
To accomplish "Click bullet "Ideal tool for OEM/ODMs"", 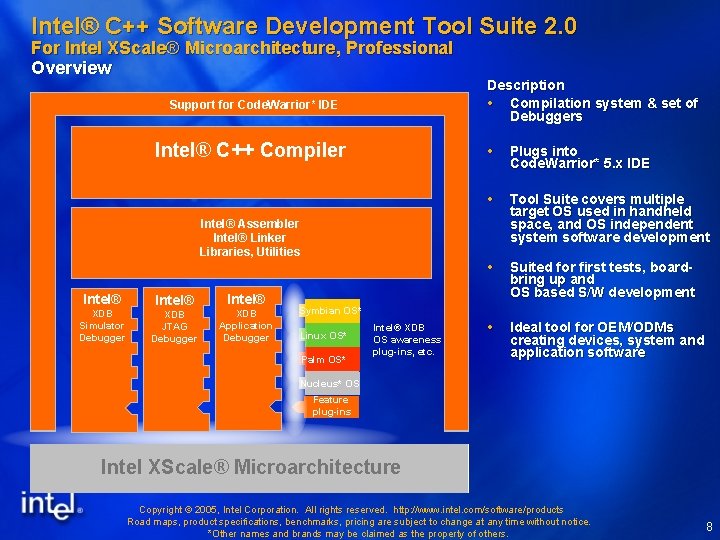I will point(607,340).
